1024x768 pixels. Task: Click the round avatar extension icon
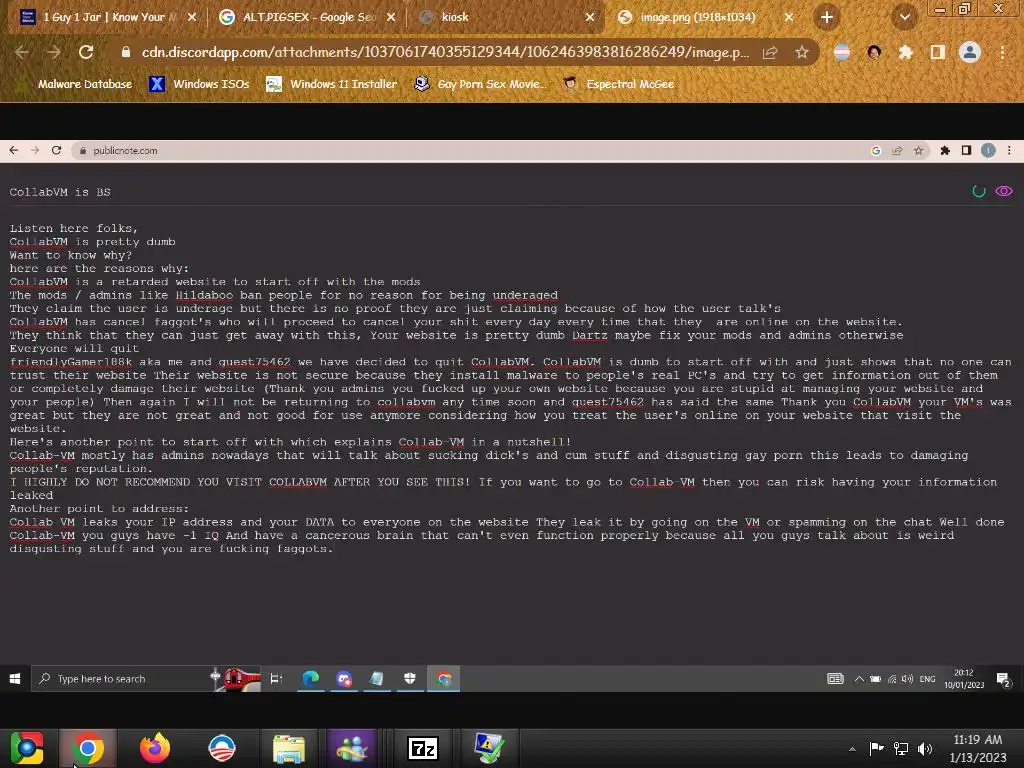(874, 52)
